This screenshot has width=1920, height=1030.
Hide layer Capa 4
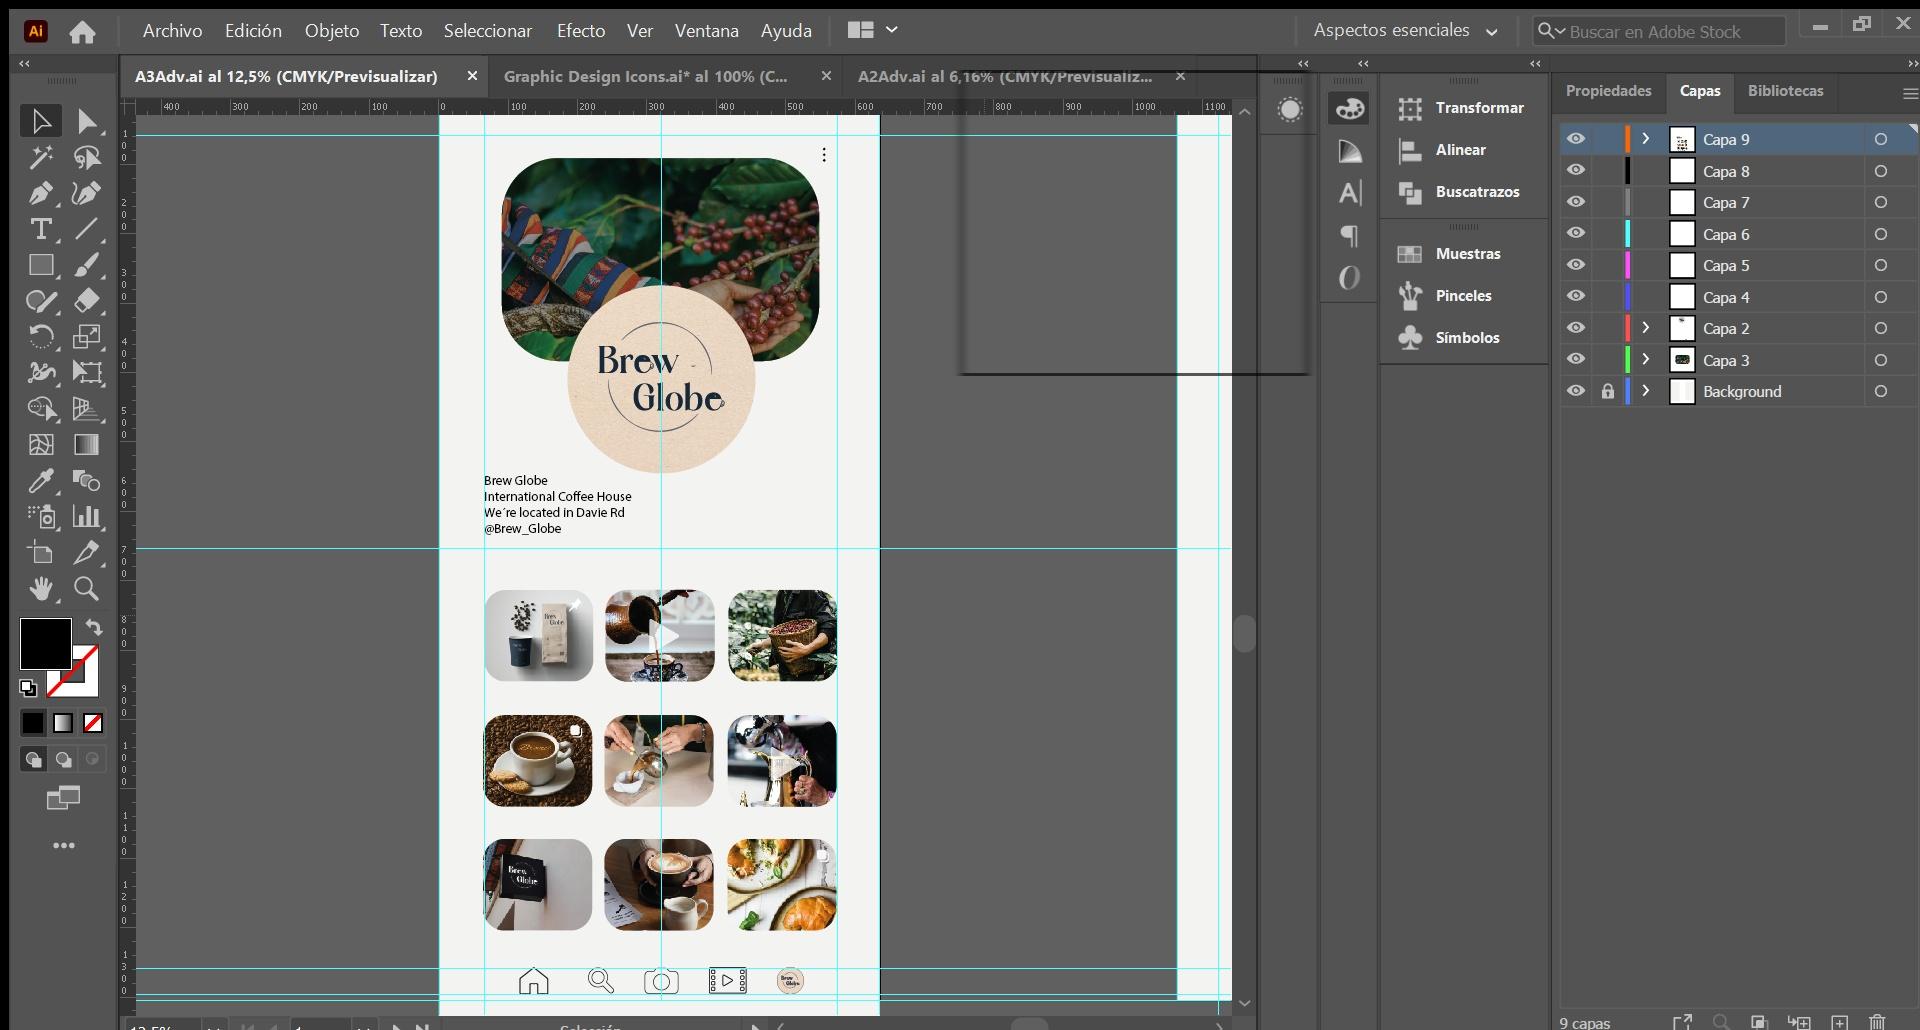(x=1576, y=297)
